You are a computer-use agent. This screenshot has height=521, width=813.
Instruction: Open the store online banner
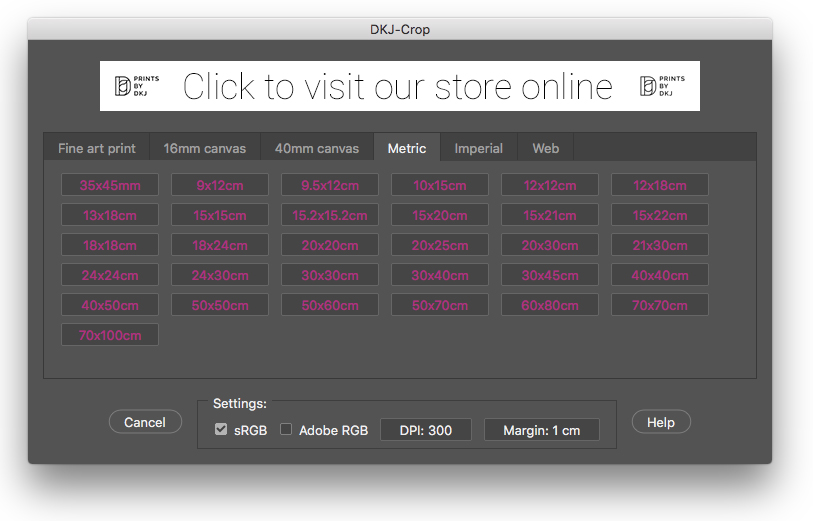click(400, 86)
